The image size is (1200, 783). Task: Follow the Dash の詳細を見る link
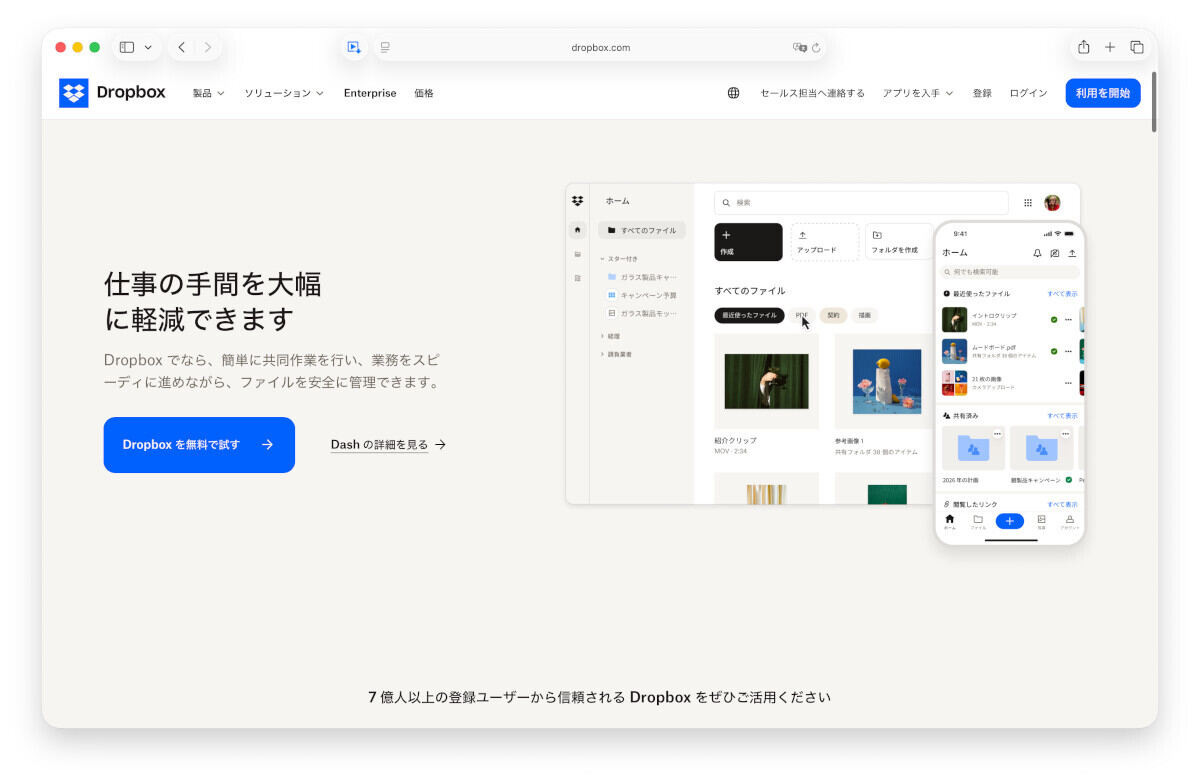pyautogui.click(x=388, y=444)
